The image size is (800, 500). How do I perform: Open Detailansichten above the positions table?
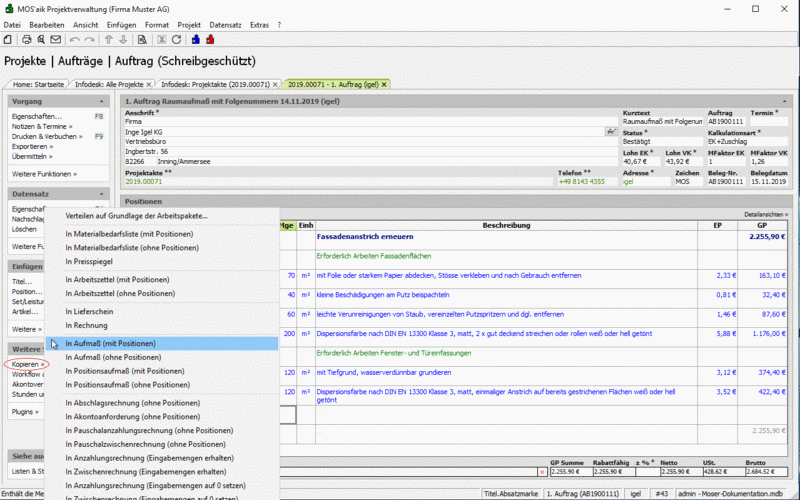[765, 215]
